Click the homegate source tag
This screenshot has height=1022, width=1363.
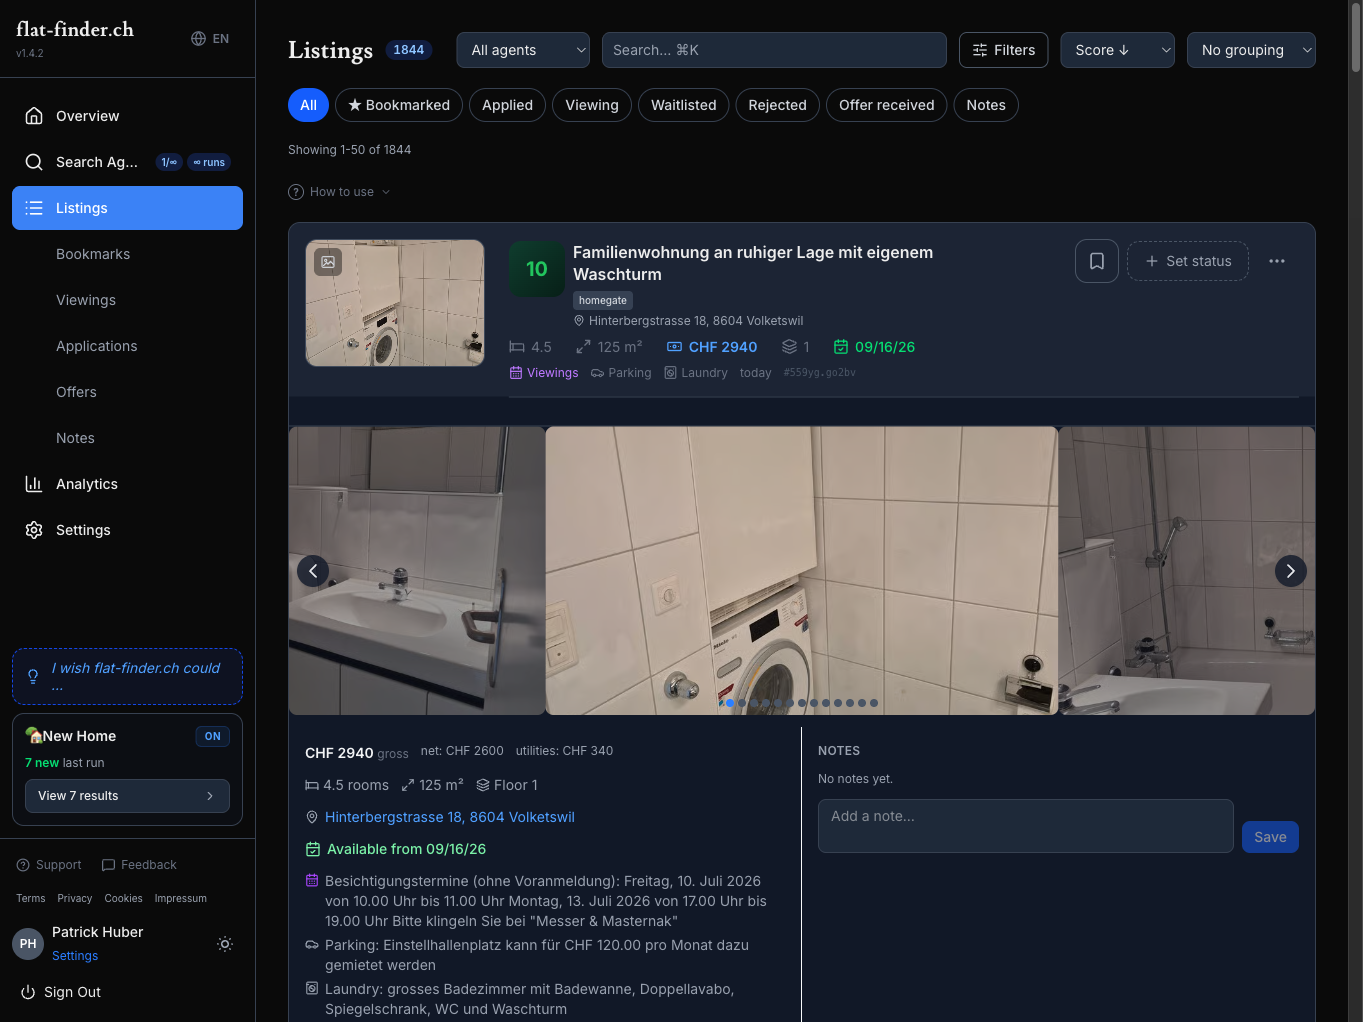click(603, 300)
